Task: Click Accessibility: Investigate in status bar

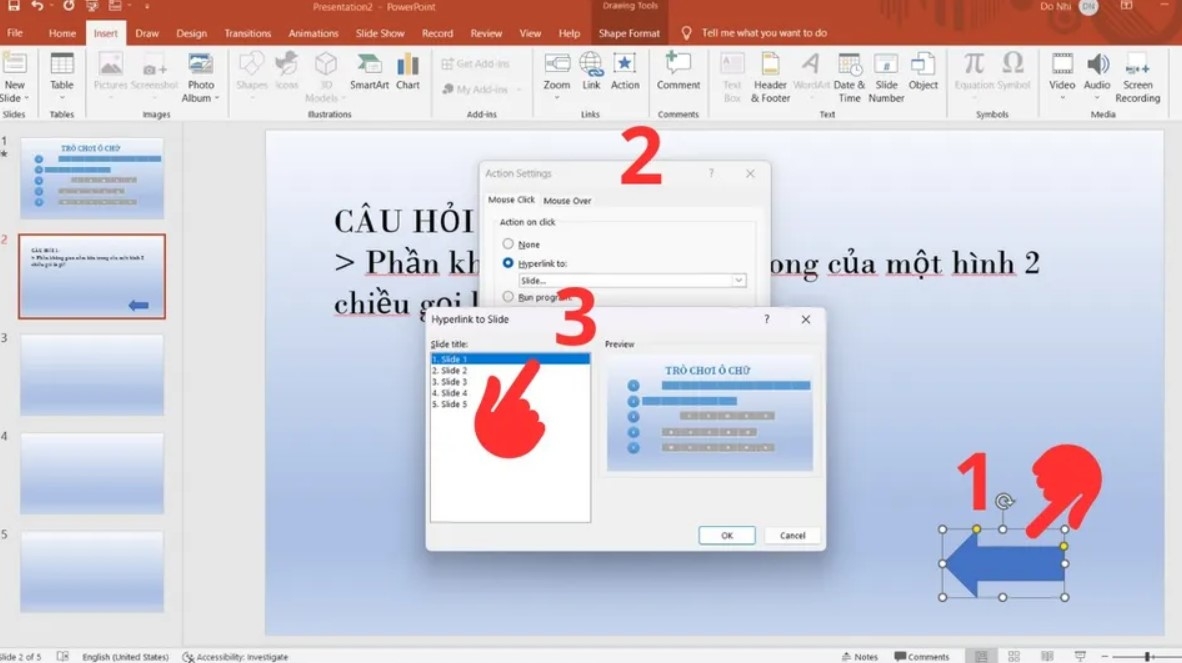Action: [235, 656]
